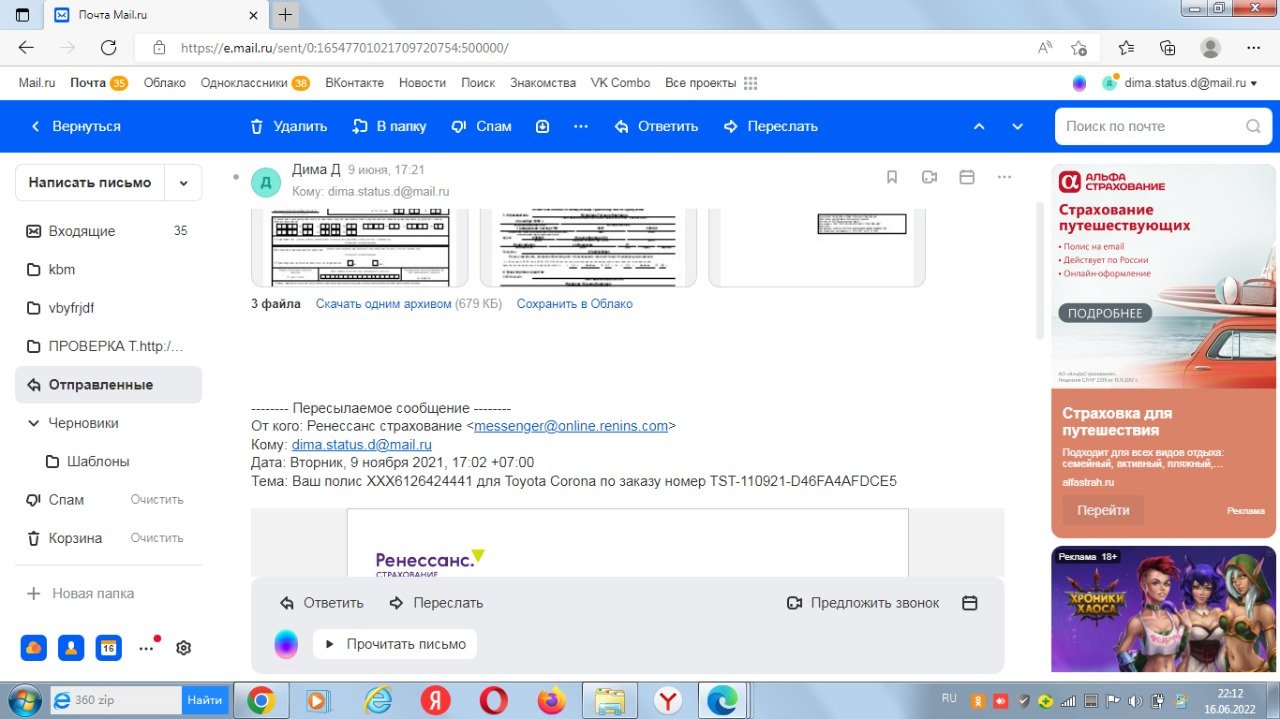Image resolution: width=1280 pixels, height=719 pixels.
Task: Start a video call from the letter header
Action: click(929, 177)
